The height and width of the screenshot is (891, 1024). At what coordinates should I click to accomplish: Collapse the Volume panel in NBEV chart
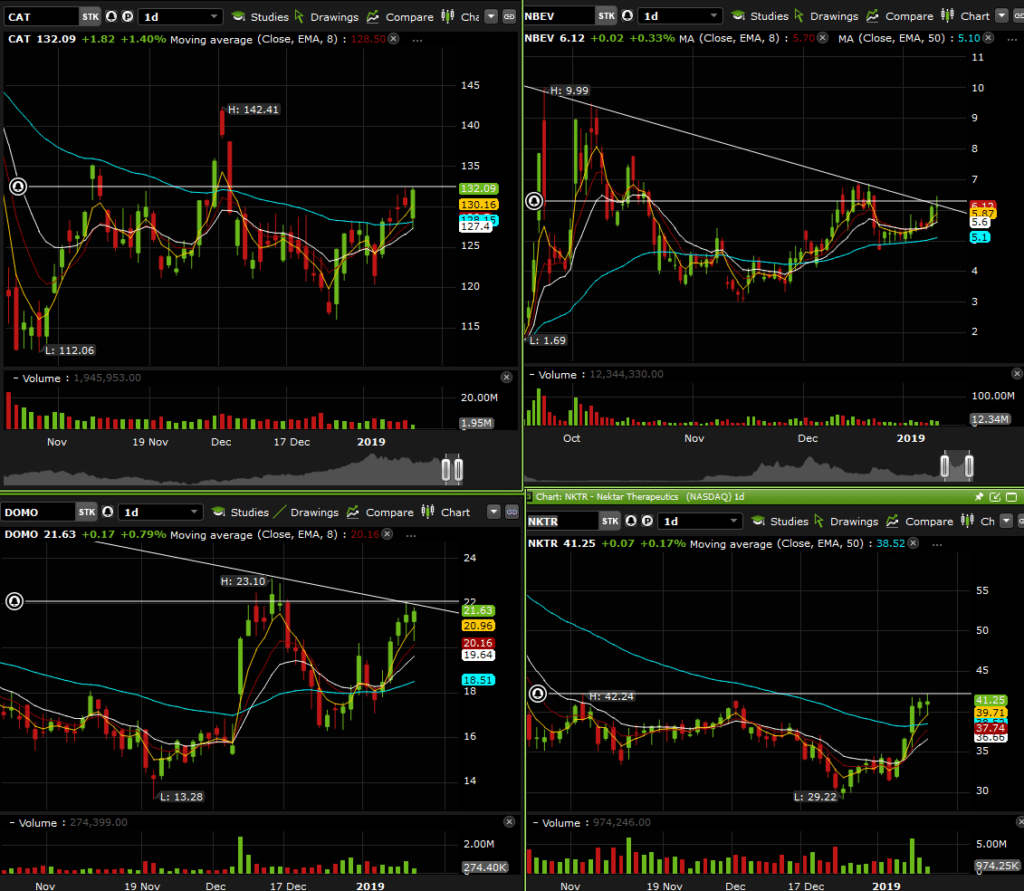[532, 375]
